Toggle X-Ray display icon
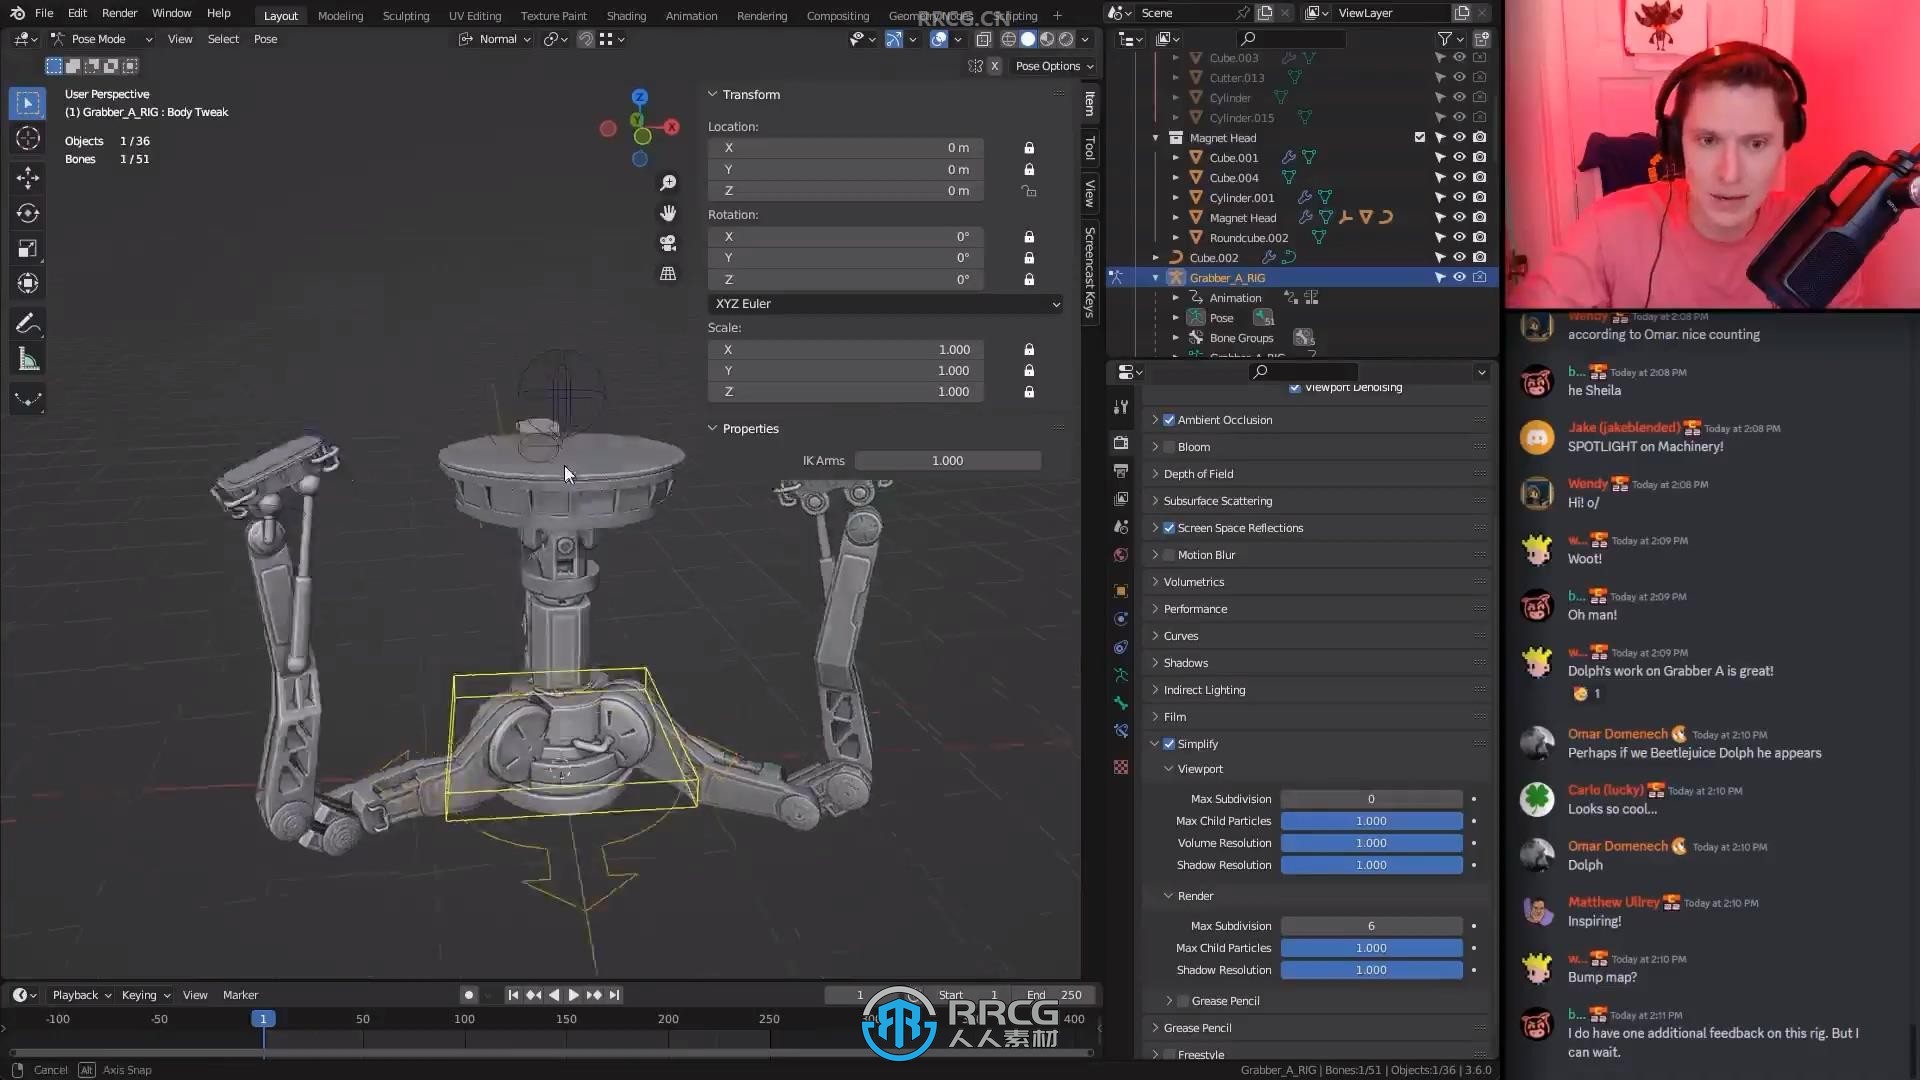This screenshot has width=1920, height=1080. pos(983,39)
